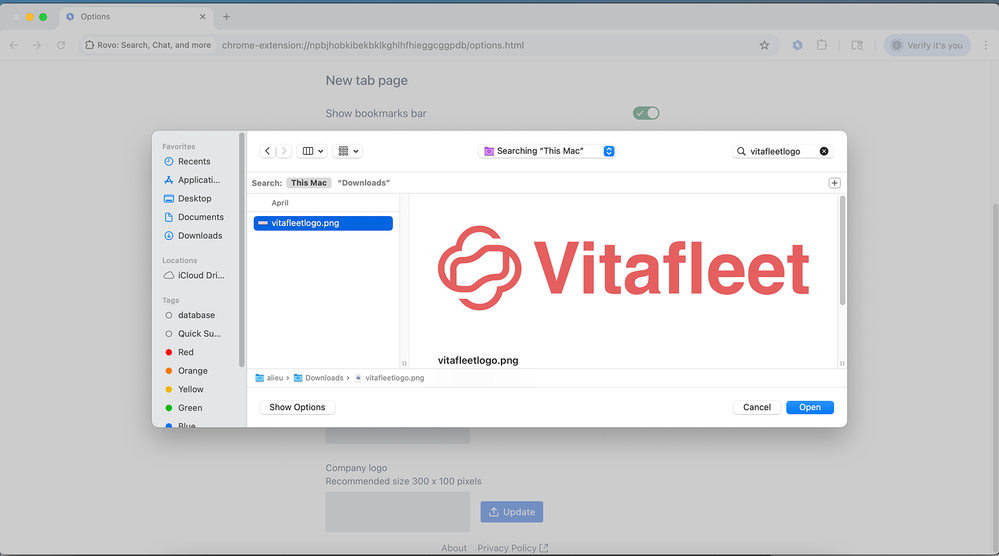Open group-by grid dropdown
The height and width of the screenshot is (556, 999).
347,151
